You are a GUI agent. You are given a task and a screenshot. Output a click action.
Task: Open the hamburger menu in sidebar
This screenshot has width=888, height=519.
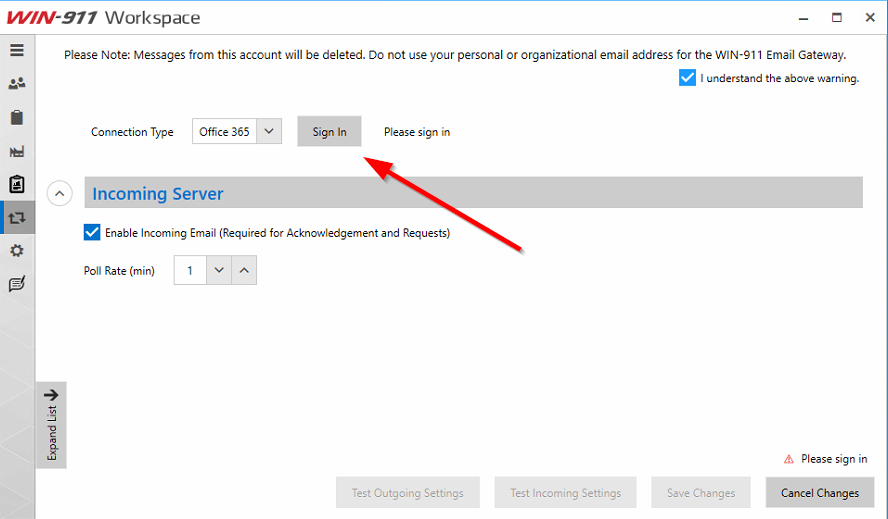17,50
